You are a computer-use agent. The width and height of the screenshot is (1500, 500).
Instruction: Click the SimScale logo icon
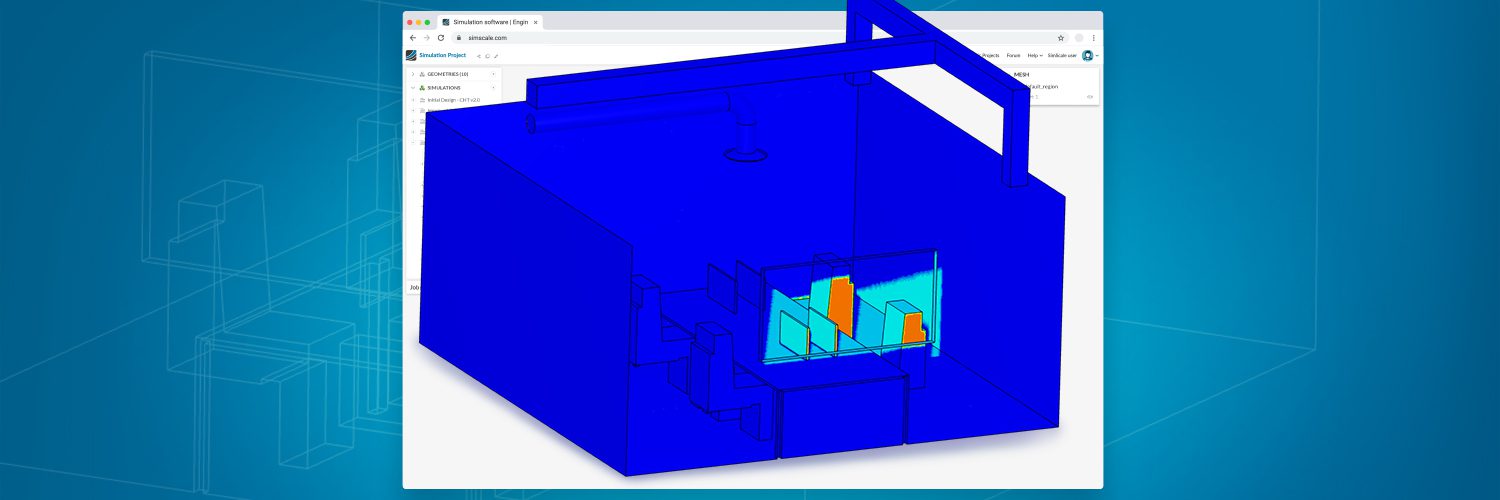pos(411,55)
